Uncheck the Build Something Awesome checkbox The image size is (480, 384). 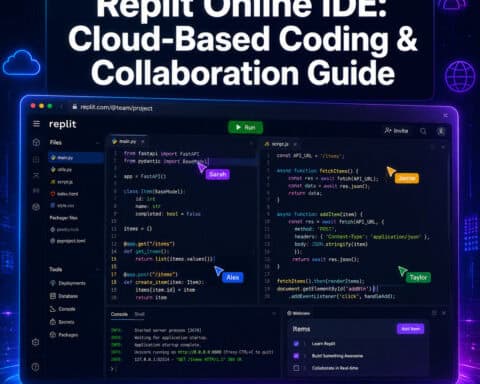click(x=296, y=356)
